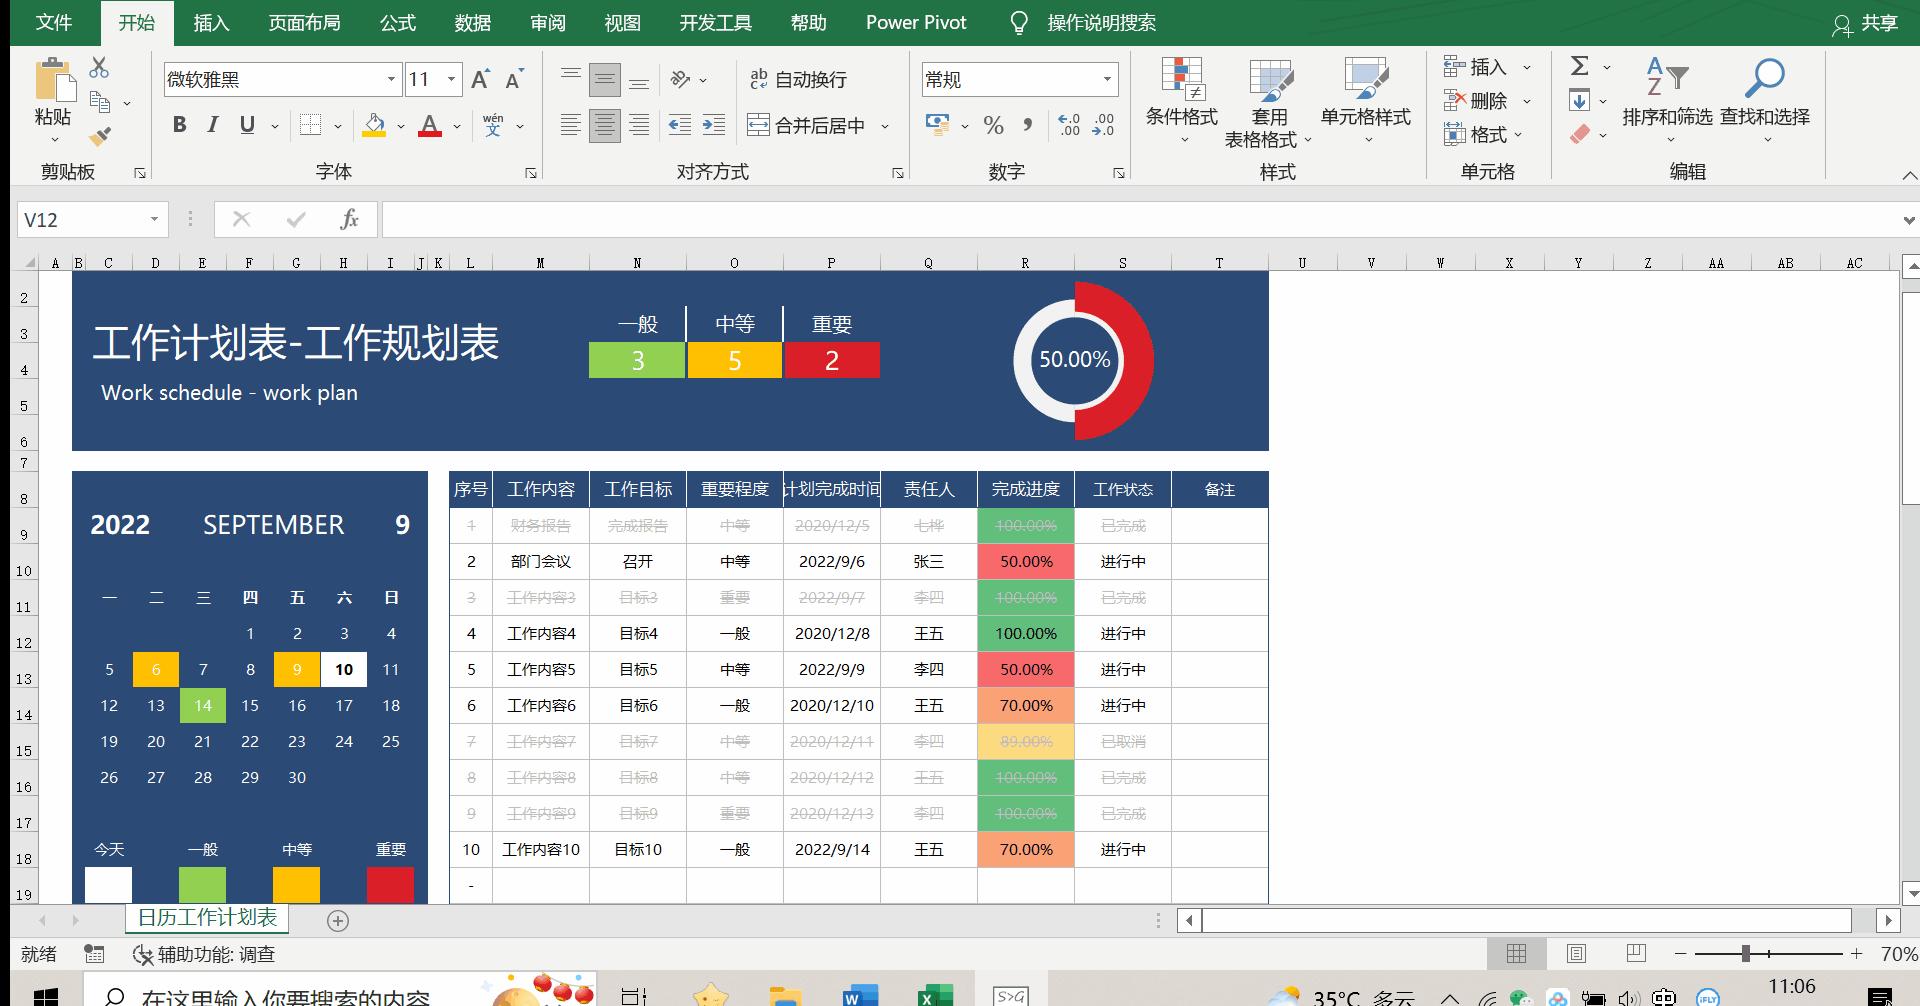Open the number format dropdown (常规)
This screenshot has height=1006, width=1920.
coord(1105,79)
